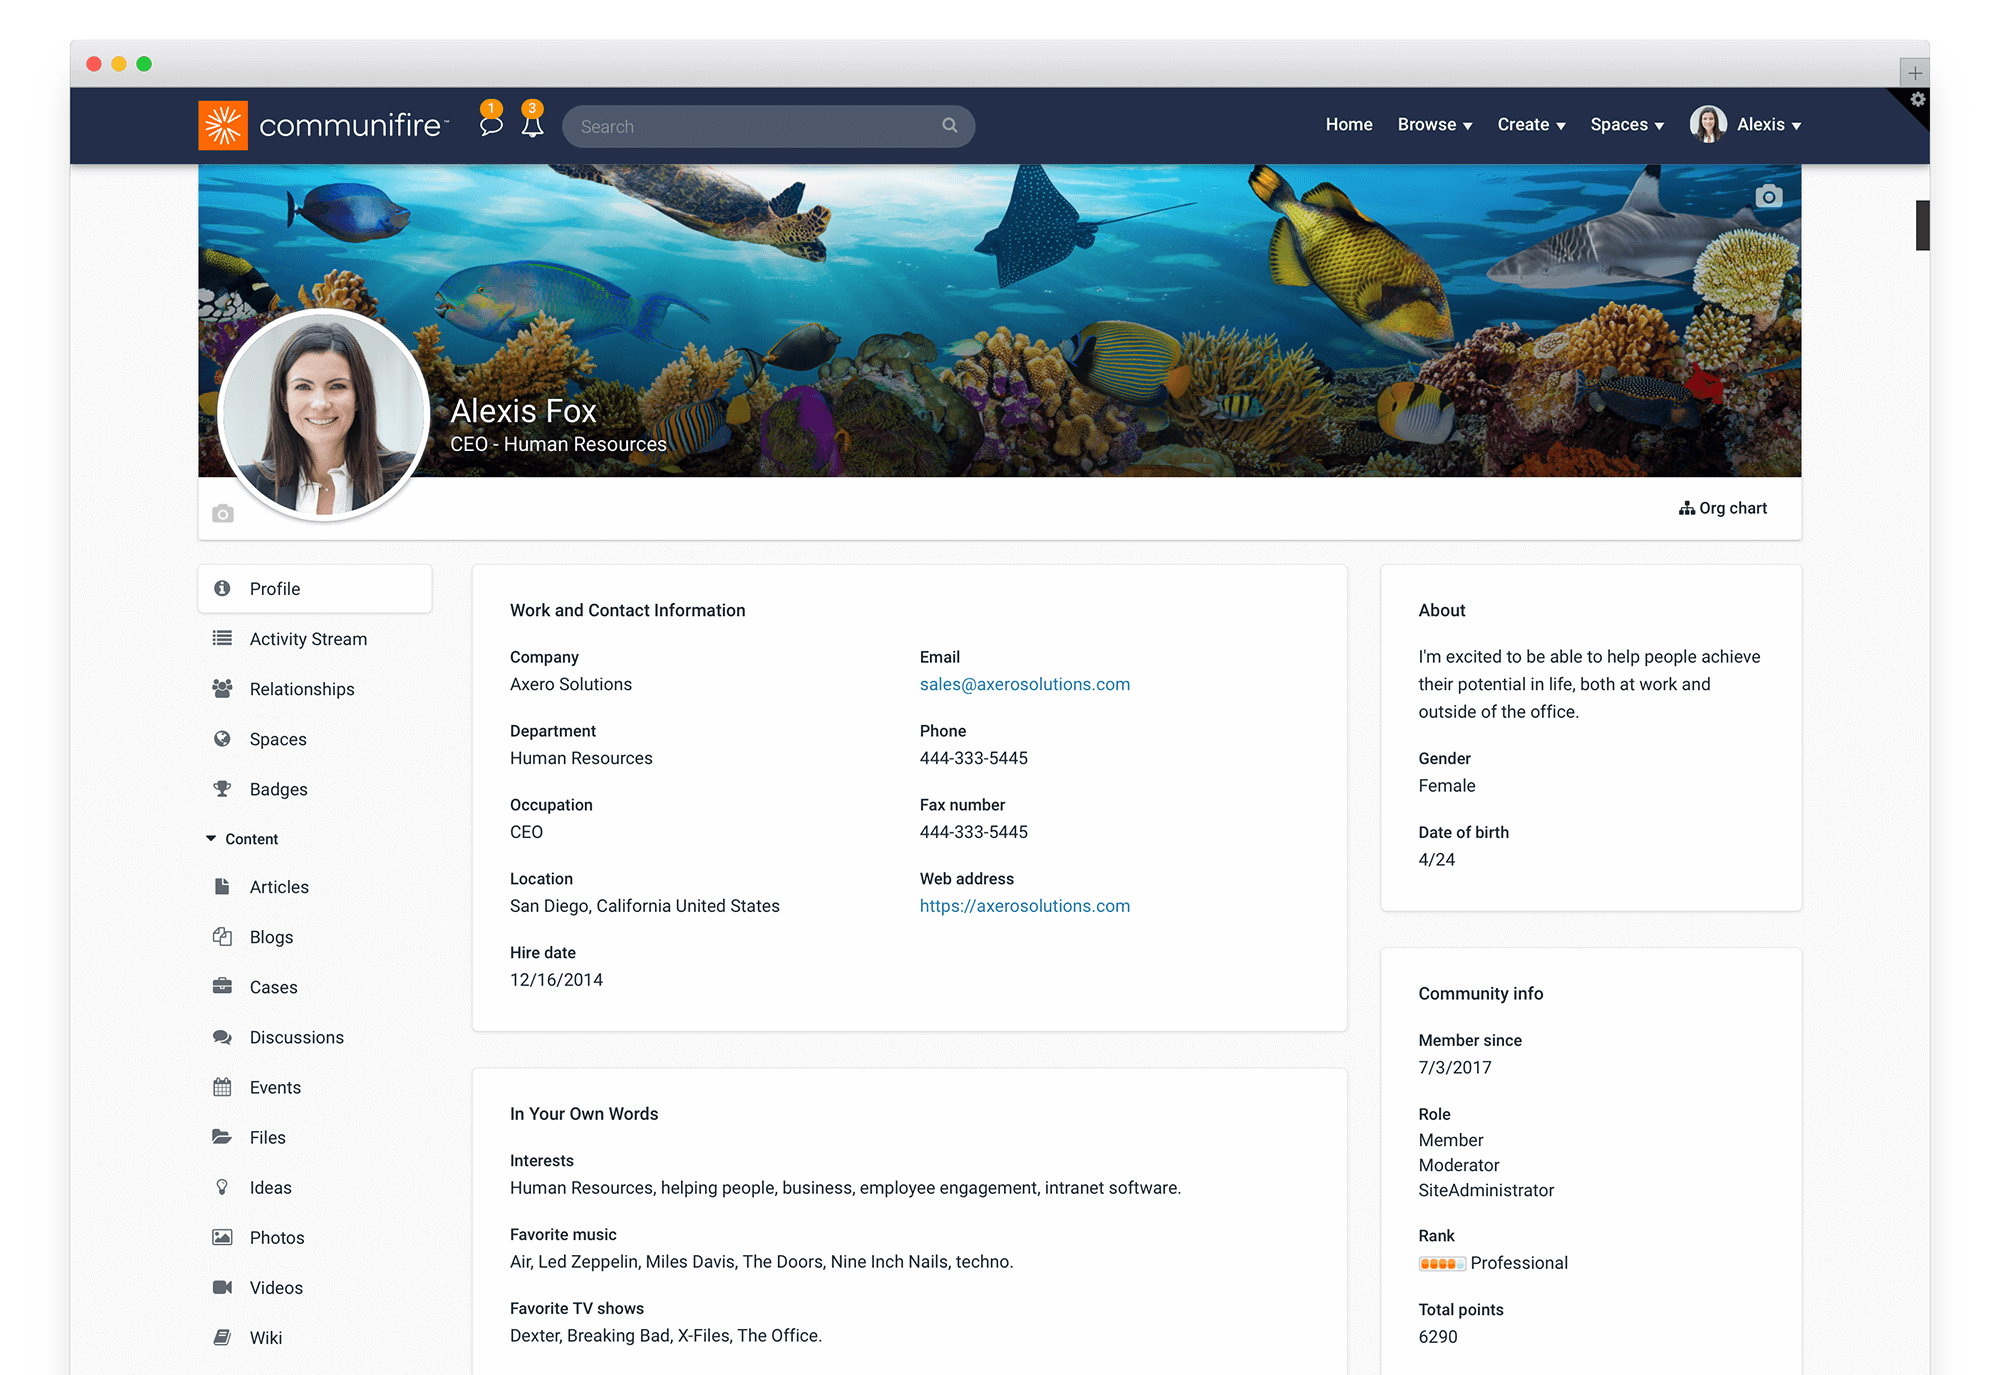Click the profile photo camera icon
Screen dimensions: 2000x1375
coord(223,512)
